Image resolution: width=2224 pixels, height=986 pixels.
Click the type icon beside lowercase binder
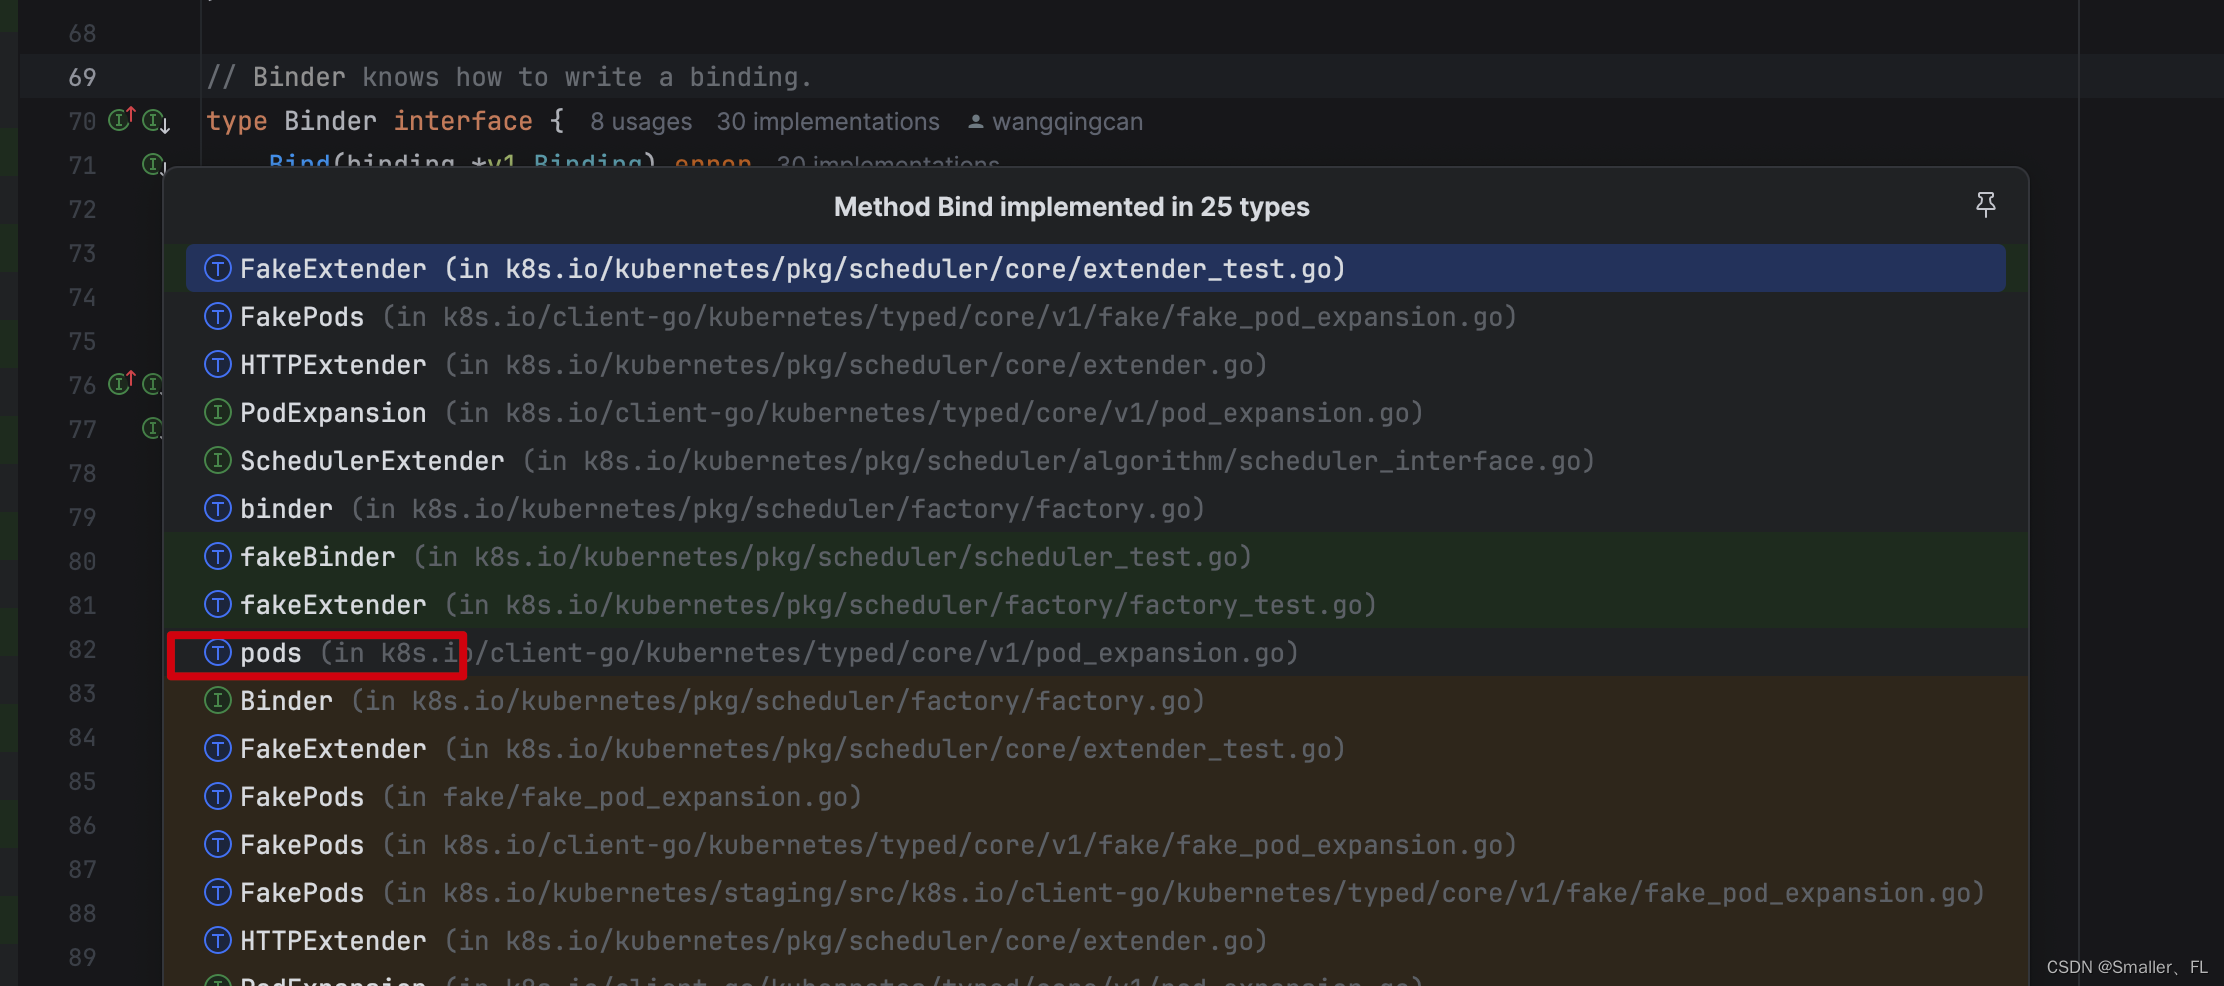point(218,508)
